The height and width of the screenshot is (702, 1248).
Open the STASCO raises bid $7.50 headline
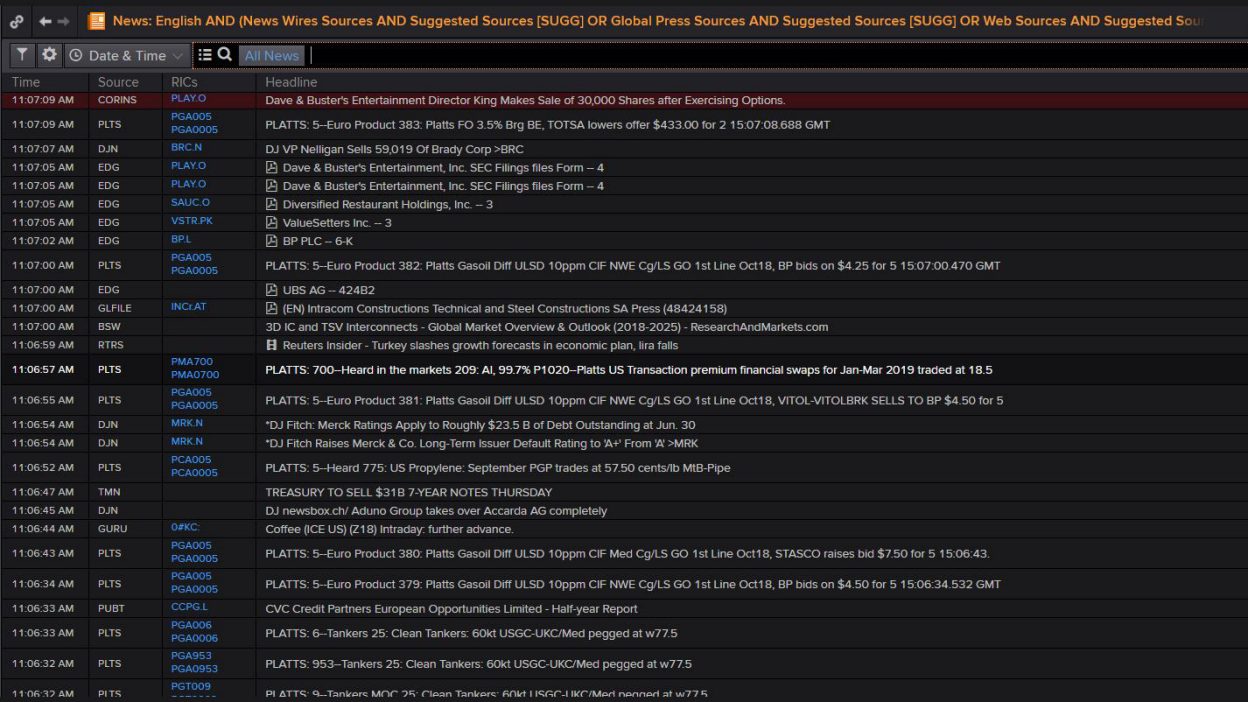tap(627, 553)
